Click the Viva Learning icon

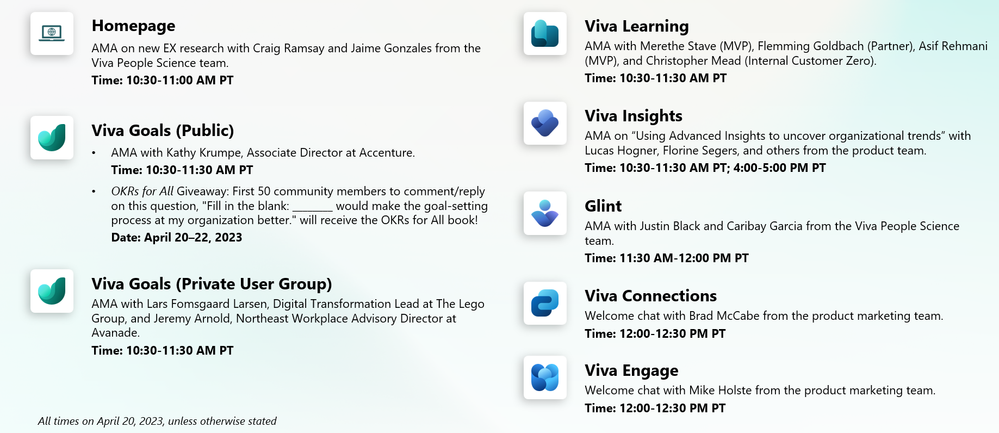click(545, 33)
